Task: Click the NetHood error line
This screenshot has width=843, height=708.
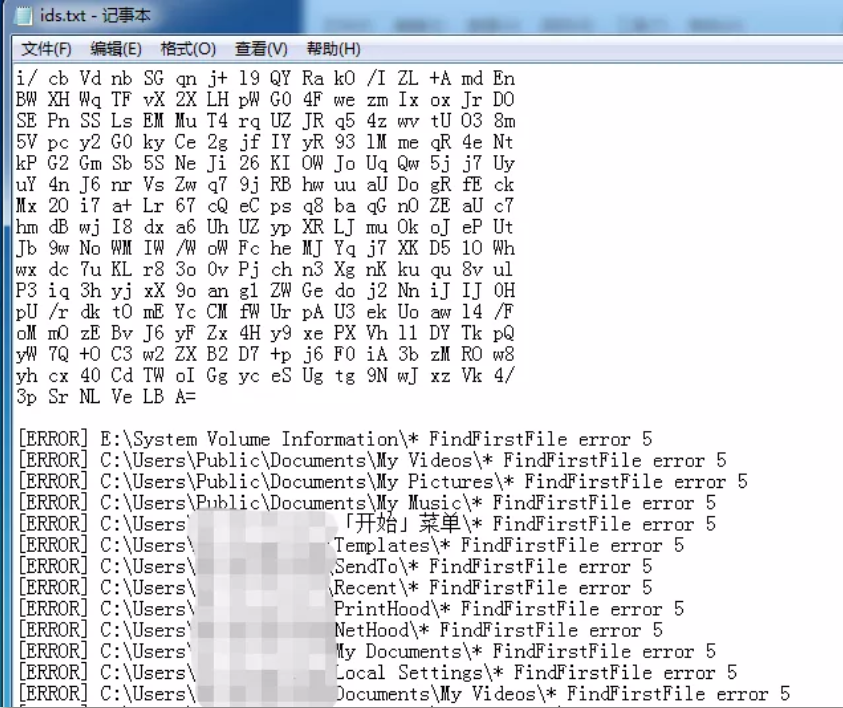Action: click(x=340, y=630)
